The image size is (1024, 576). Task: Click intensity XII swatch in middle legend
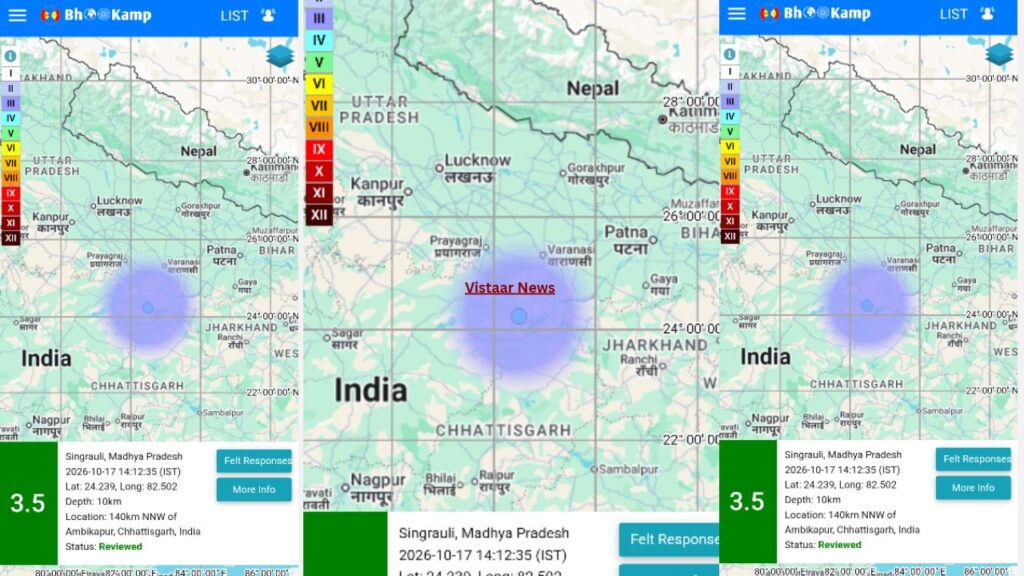pos(319,214)
